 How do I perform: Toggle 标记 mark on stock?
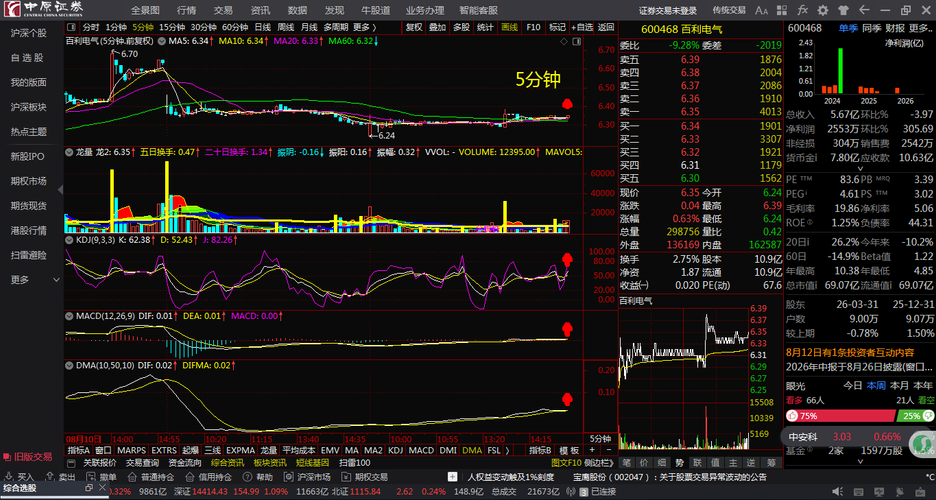[x=557, y=27]
